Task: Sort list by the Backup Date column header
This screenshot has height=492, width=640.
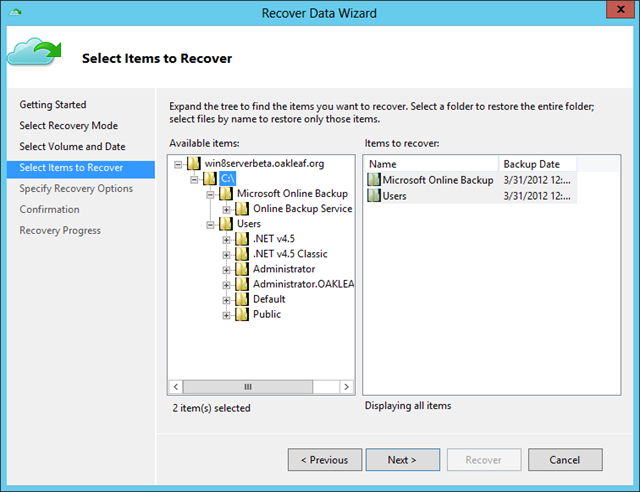Action: point(538,164)
